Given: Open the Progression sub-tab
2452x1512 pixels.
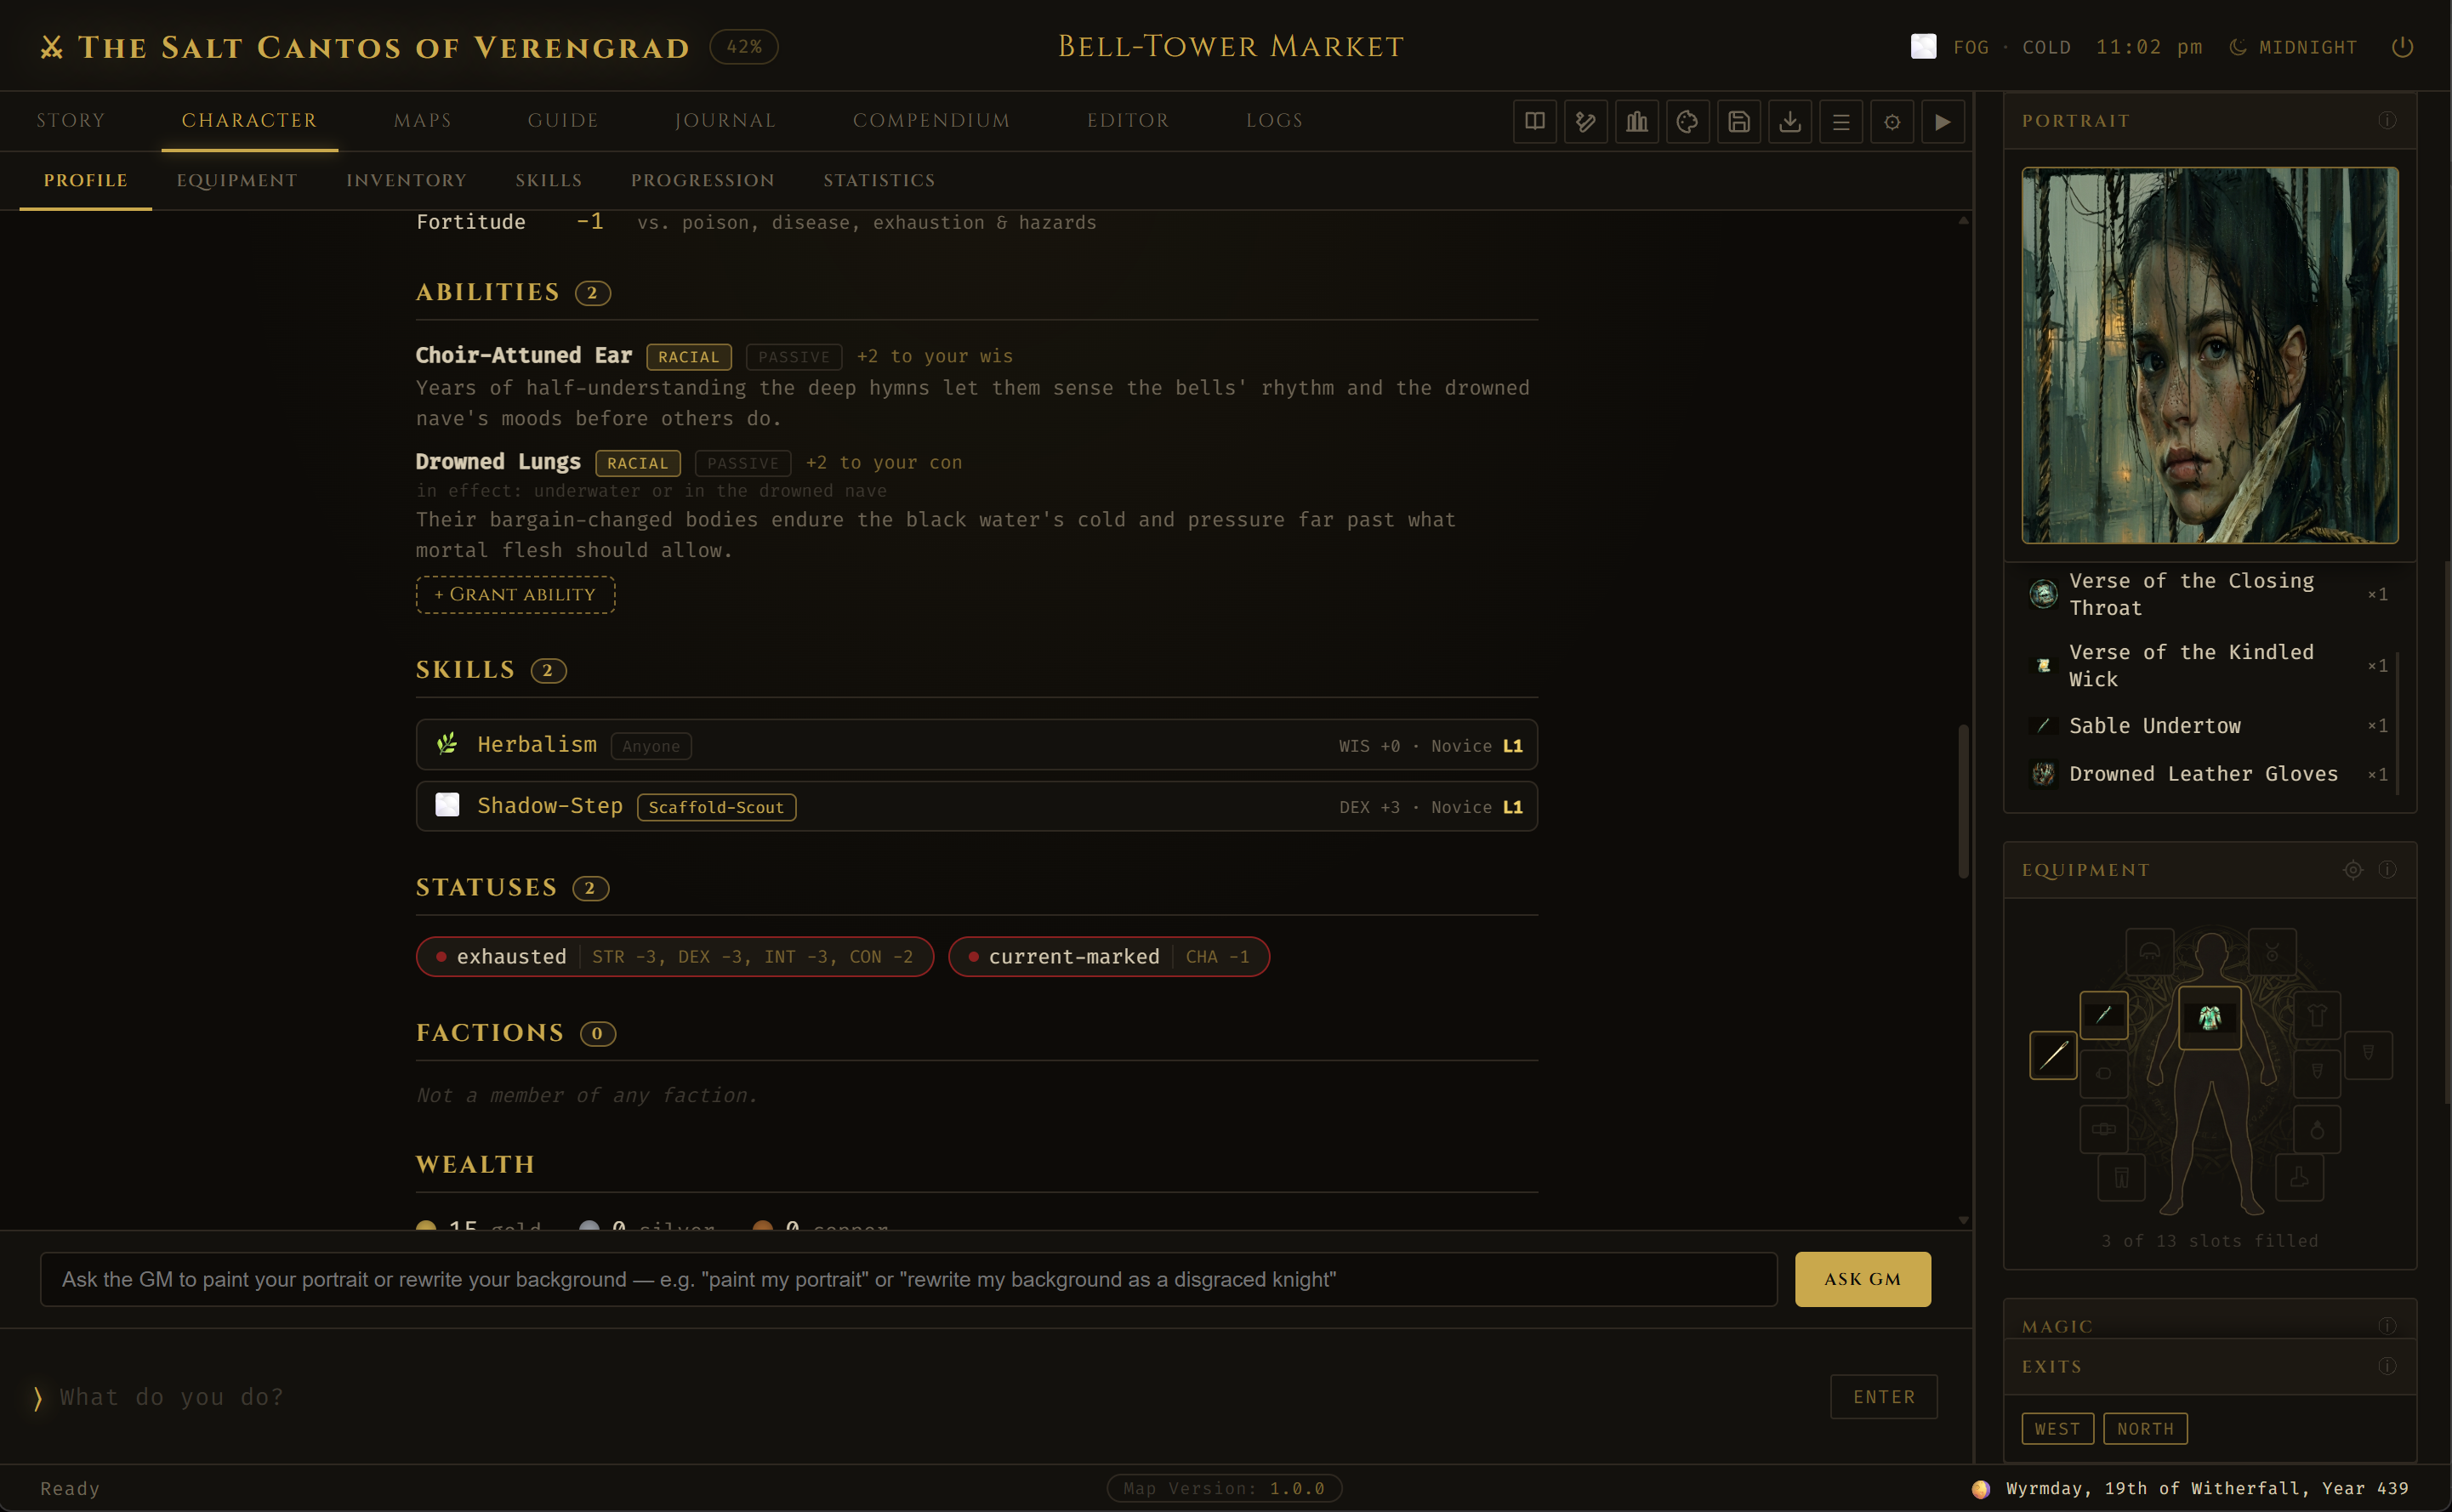Looking at the screenshot, I should (702, 180).
